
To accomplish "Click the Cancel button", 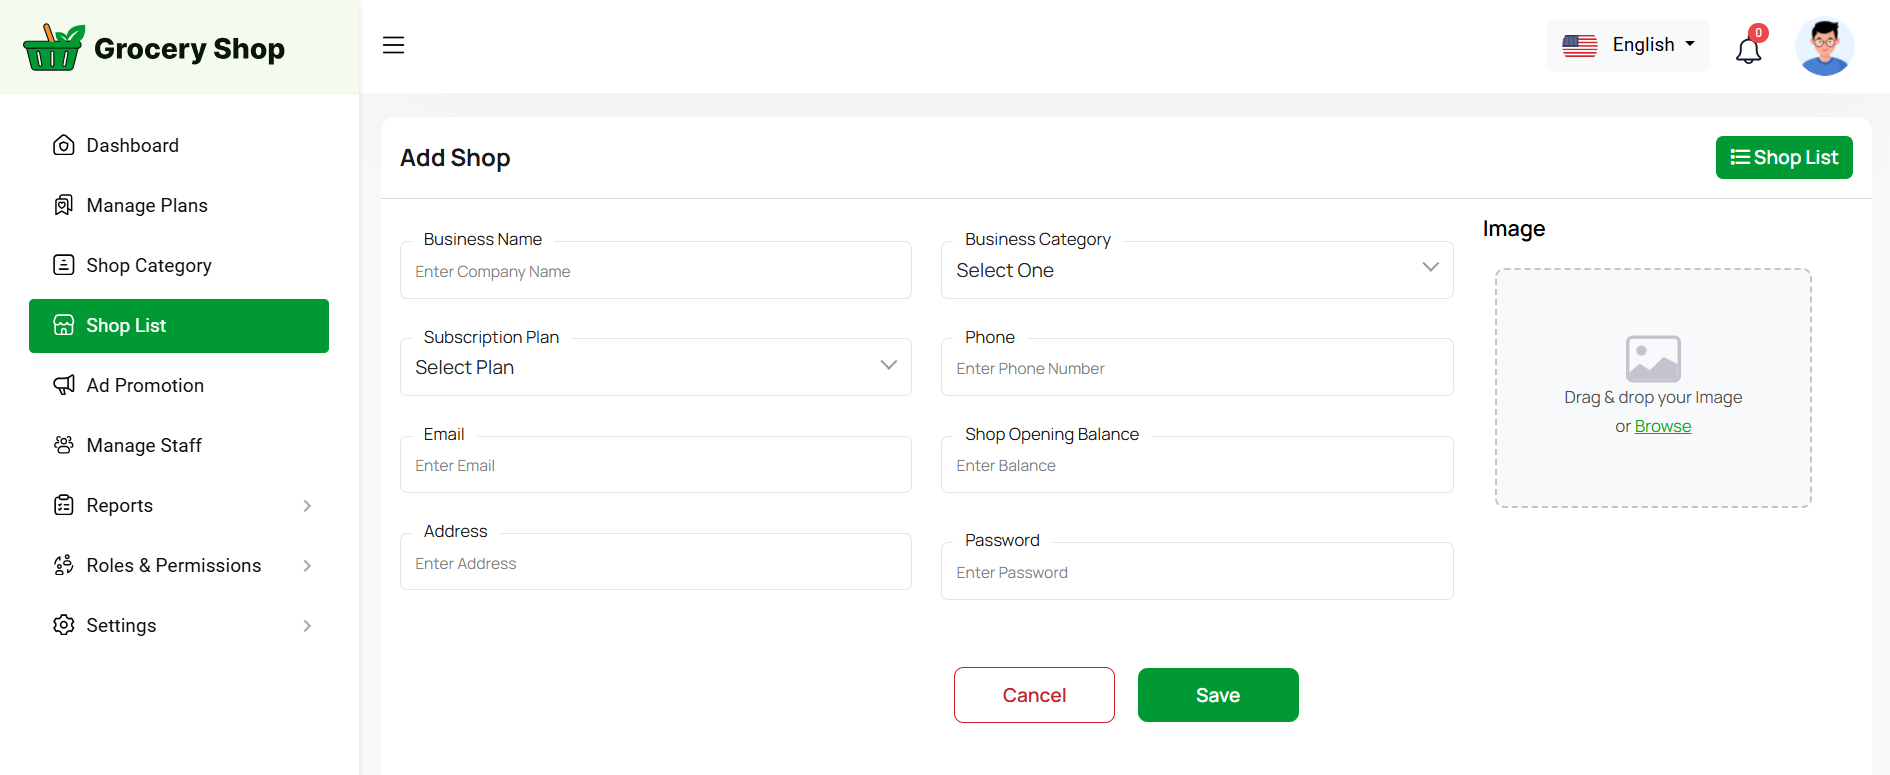I will pos(1034,695).
